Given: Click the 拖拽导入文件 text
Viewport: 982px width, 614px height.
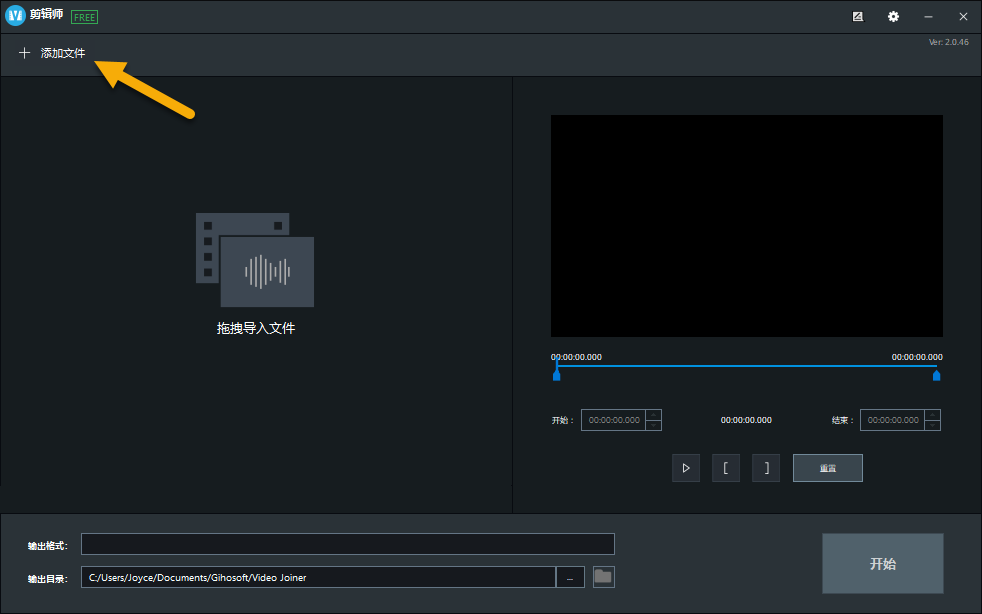Looking at the screenshot, I should point(256,328).
